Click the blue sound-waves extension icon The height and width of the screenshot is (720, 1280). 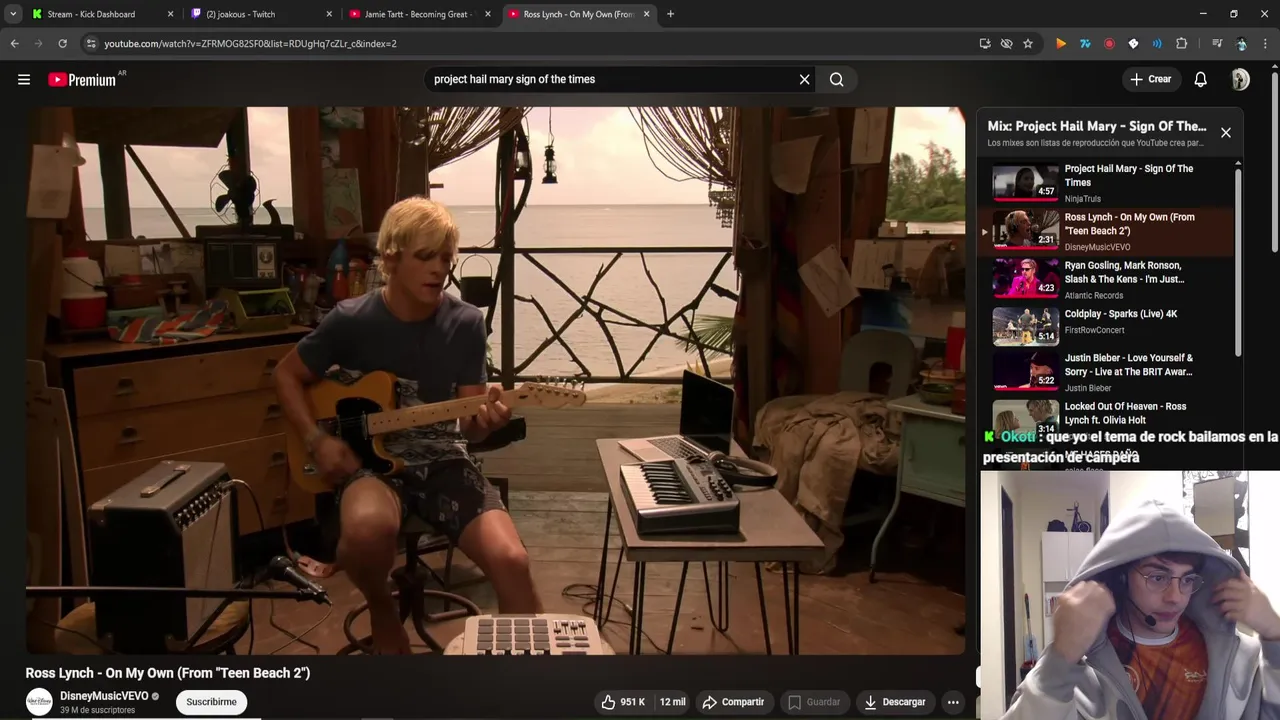tap(1157, 44)
